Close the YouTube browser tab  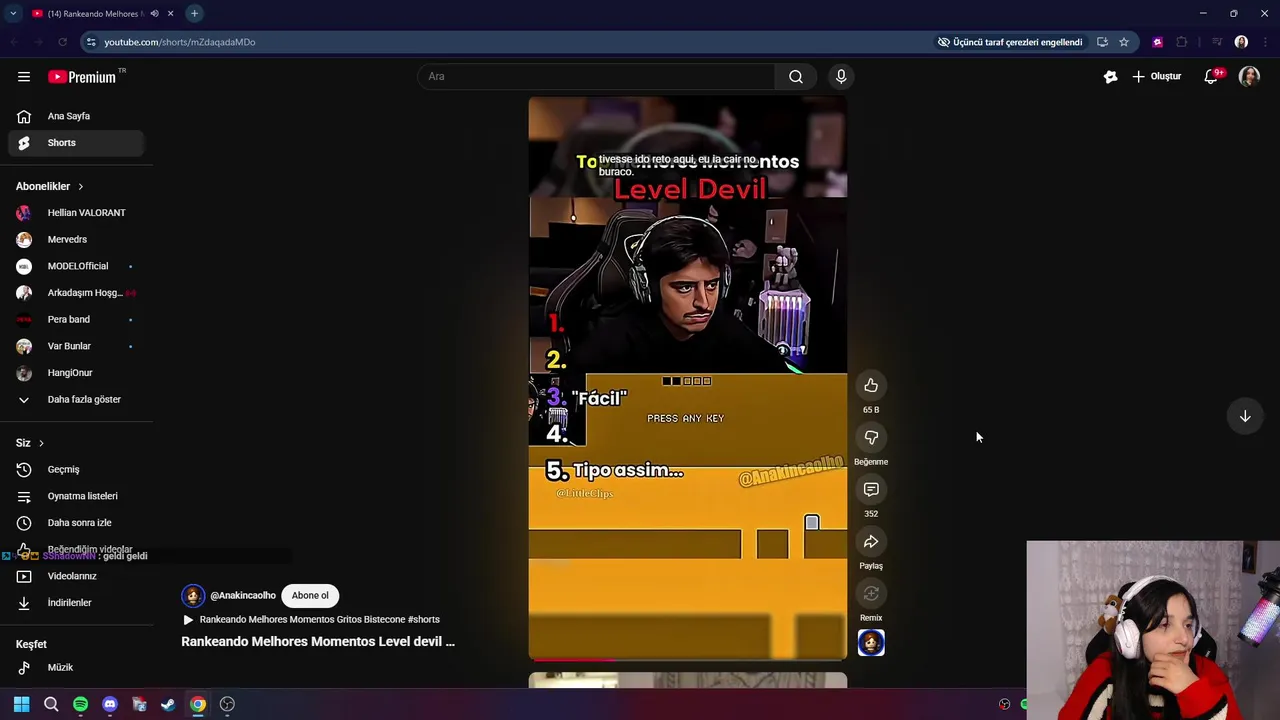(171, 13)
